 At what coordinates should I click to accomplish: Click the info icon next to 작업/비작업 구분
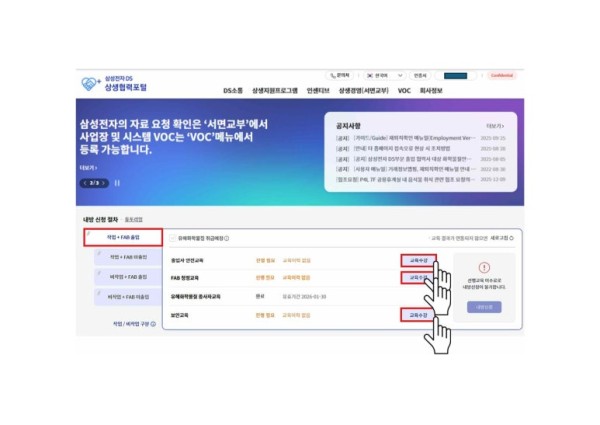(x=153, y=324)
